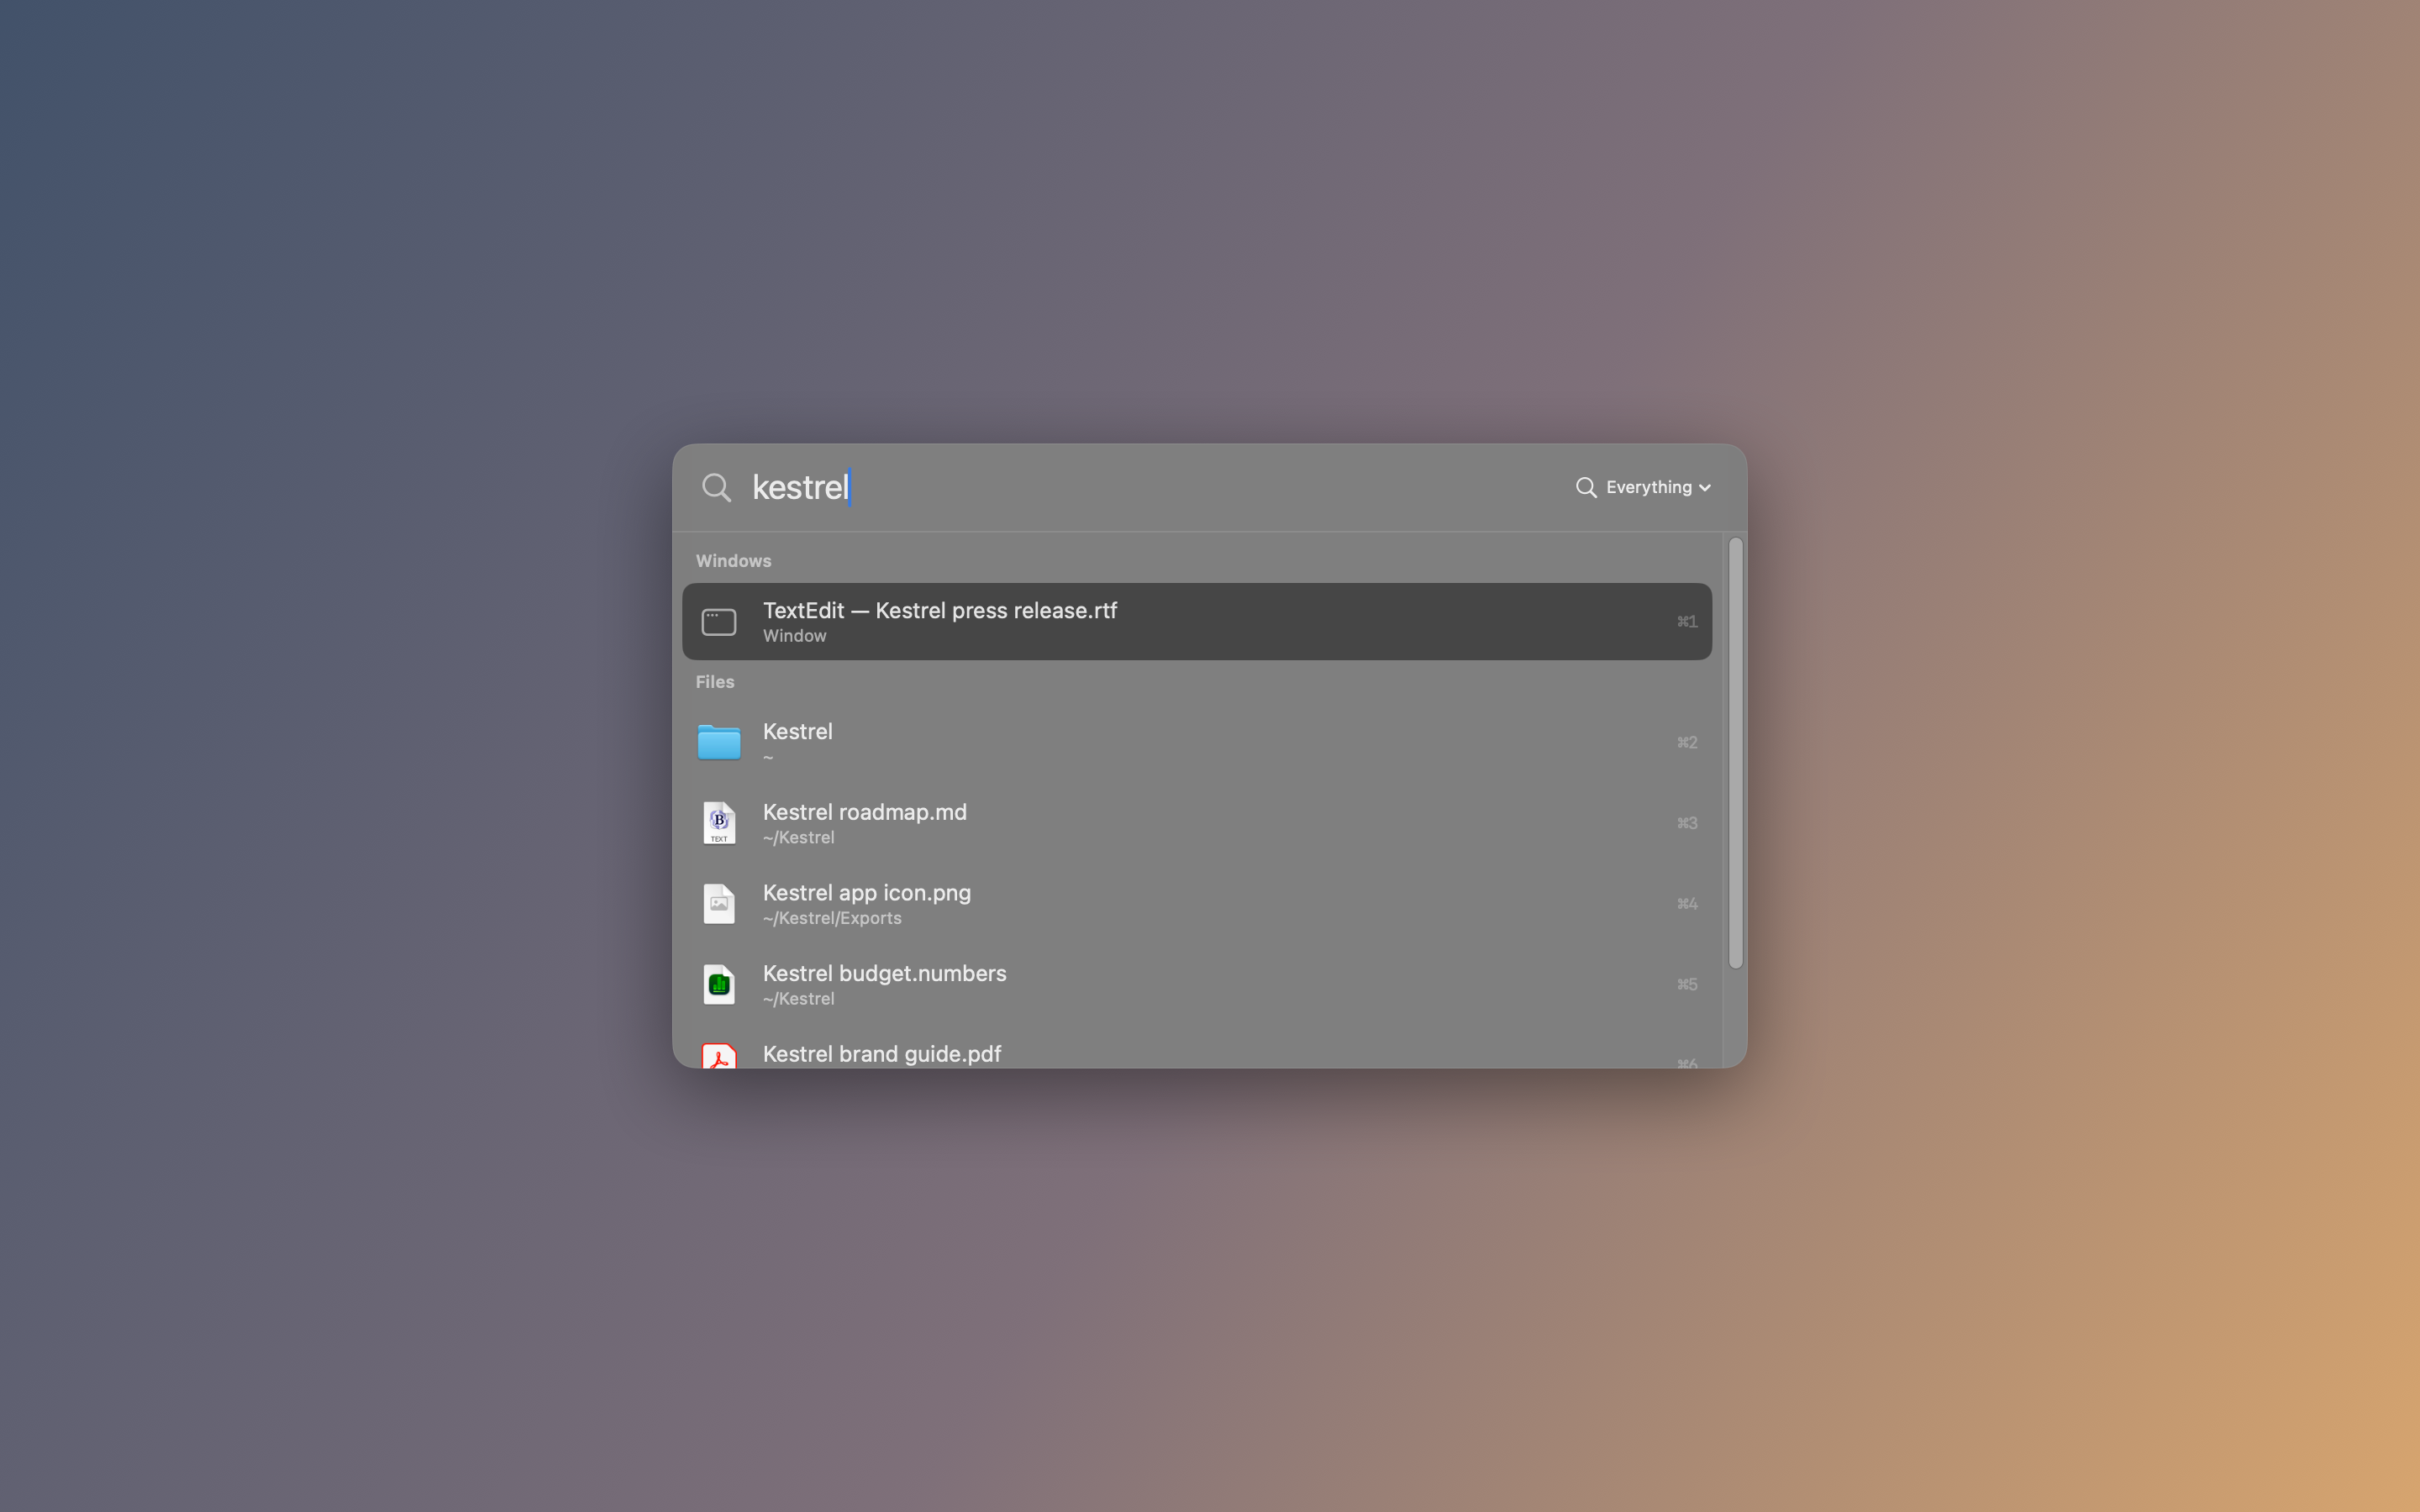Click the magnifying glass search icon
The height and width of the screenshot is (1512, 2420).
click(716, 488)
